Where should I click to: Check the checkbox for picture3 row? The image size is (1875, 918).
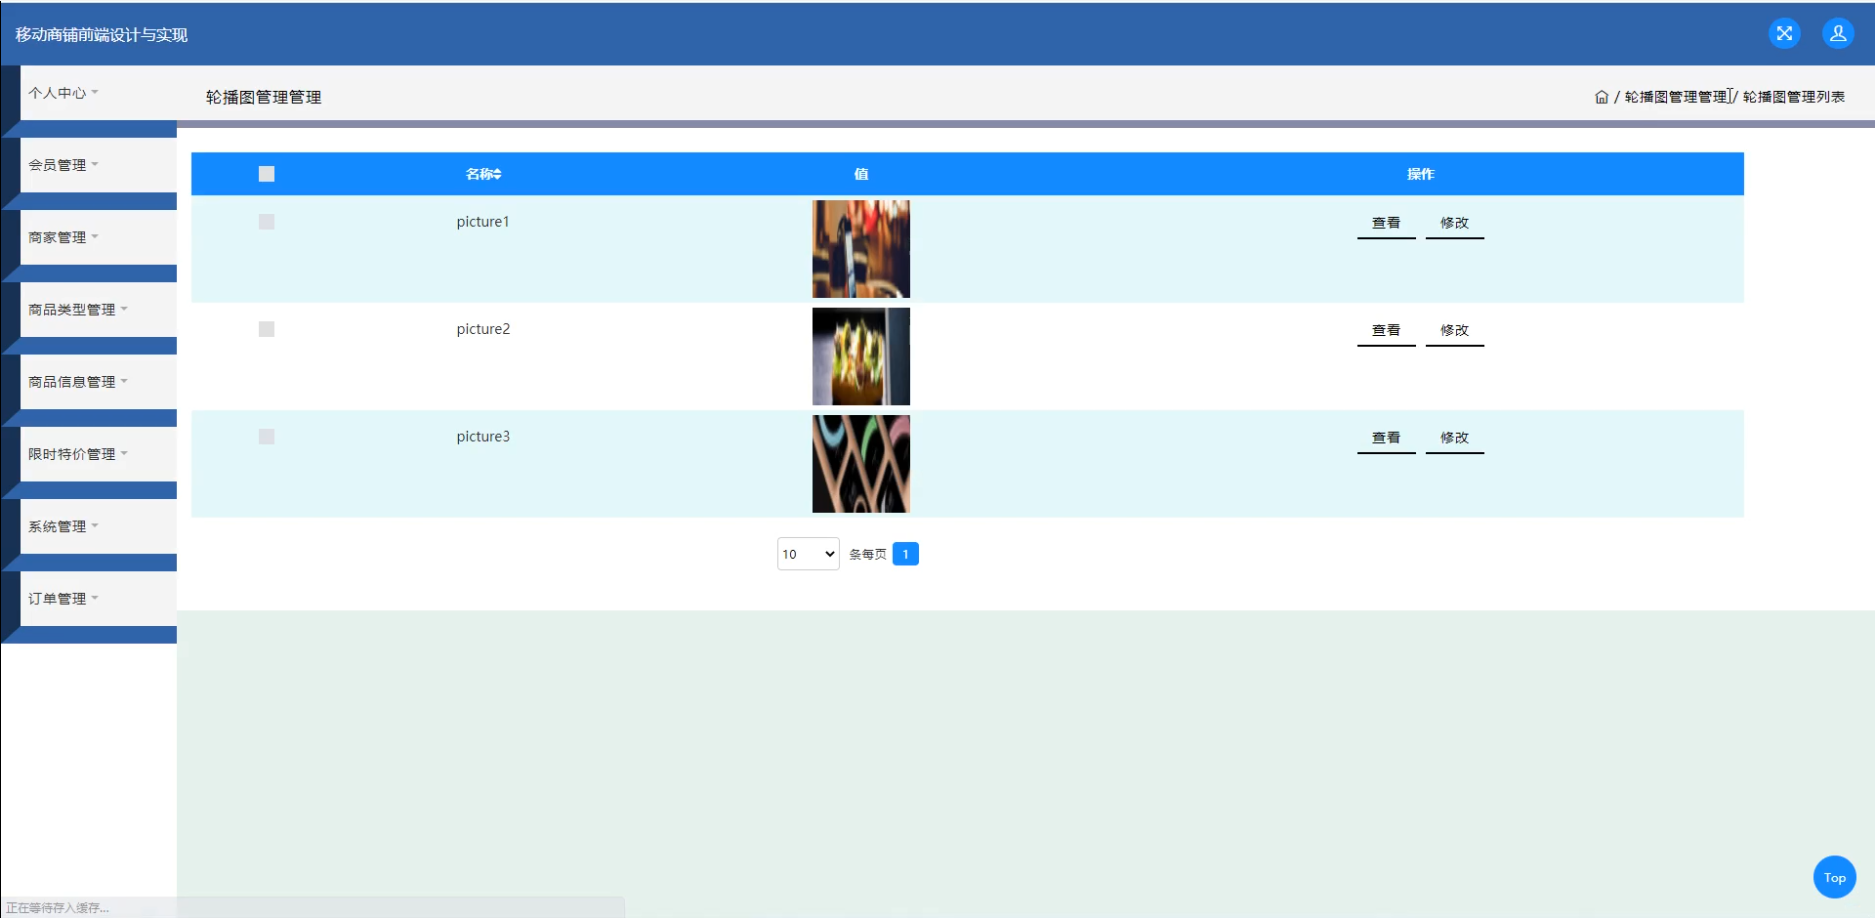[x=266, y=436]
